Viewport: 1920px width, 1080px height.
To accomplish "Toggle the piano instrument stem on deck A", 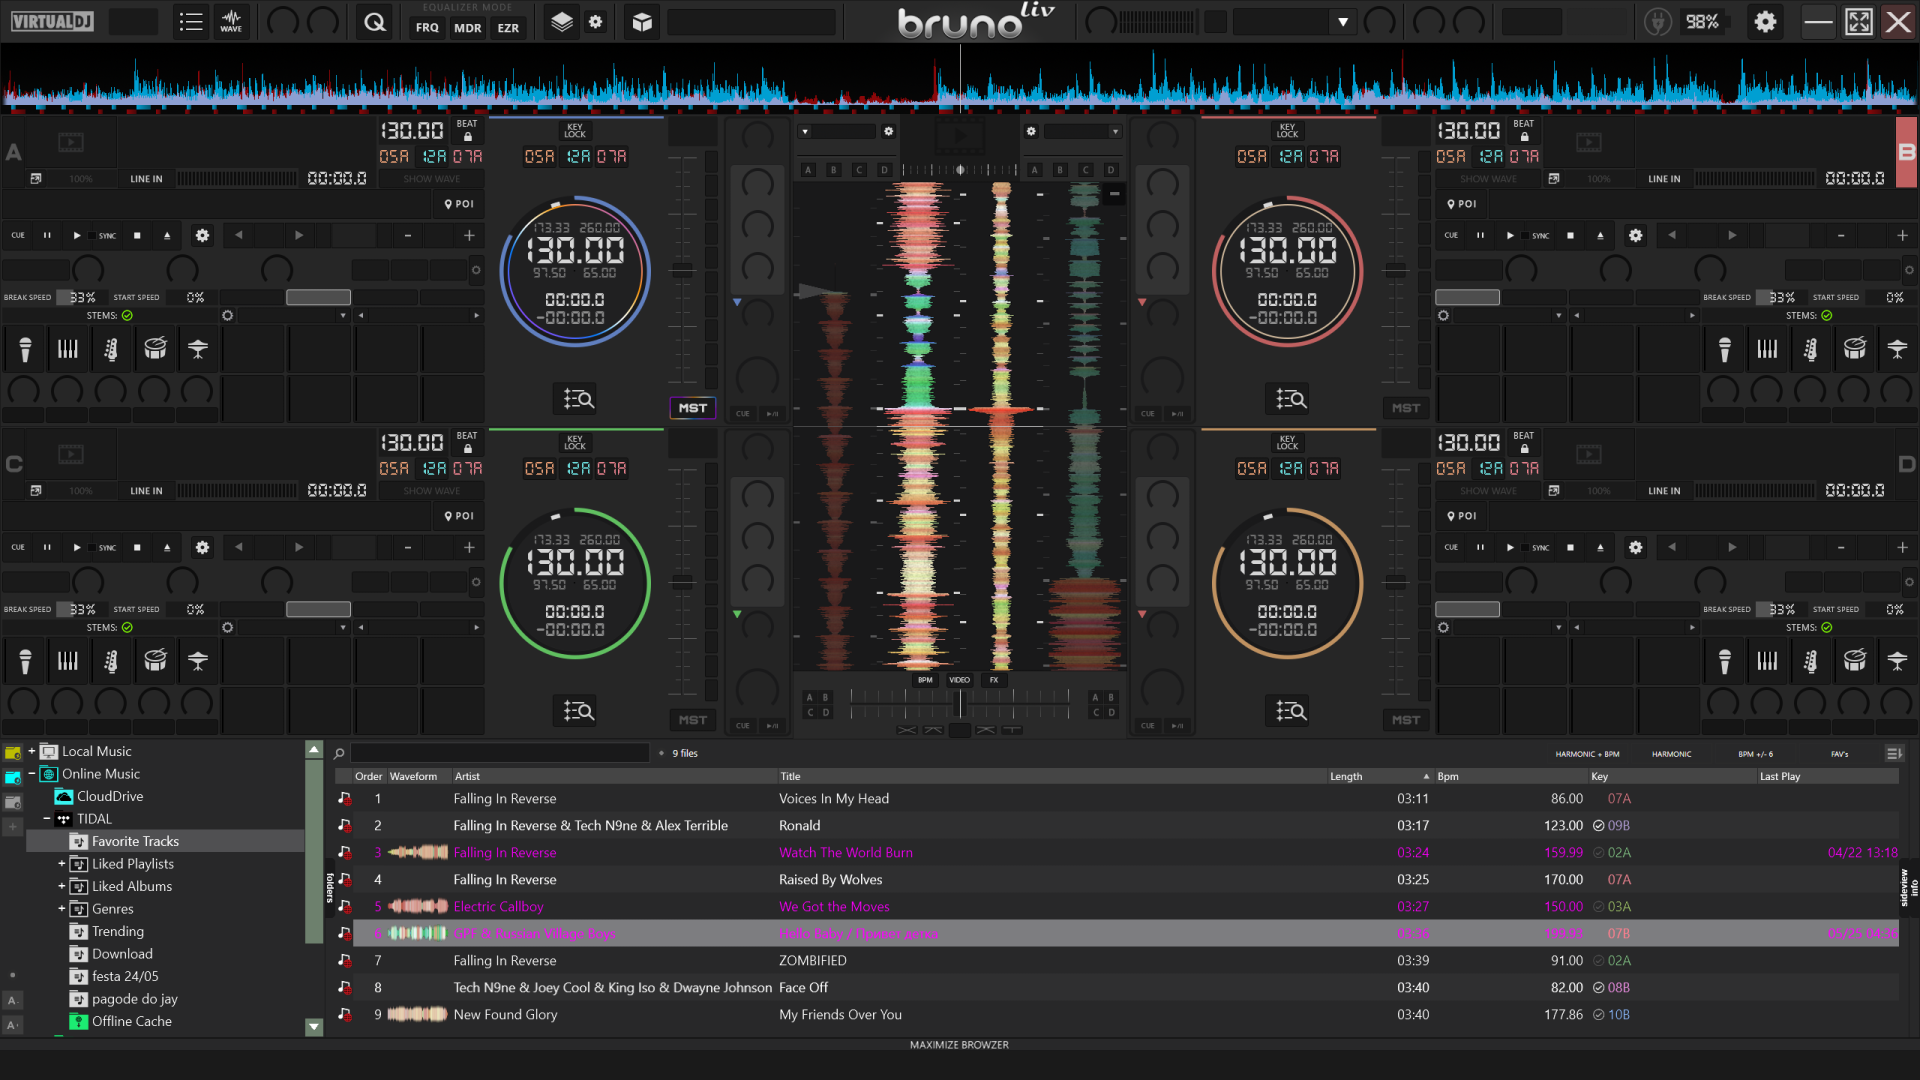I will [68, 349].
